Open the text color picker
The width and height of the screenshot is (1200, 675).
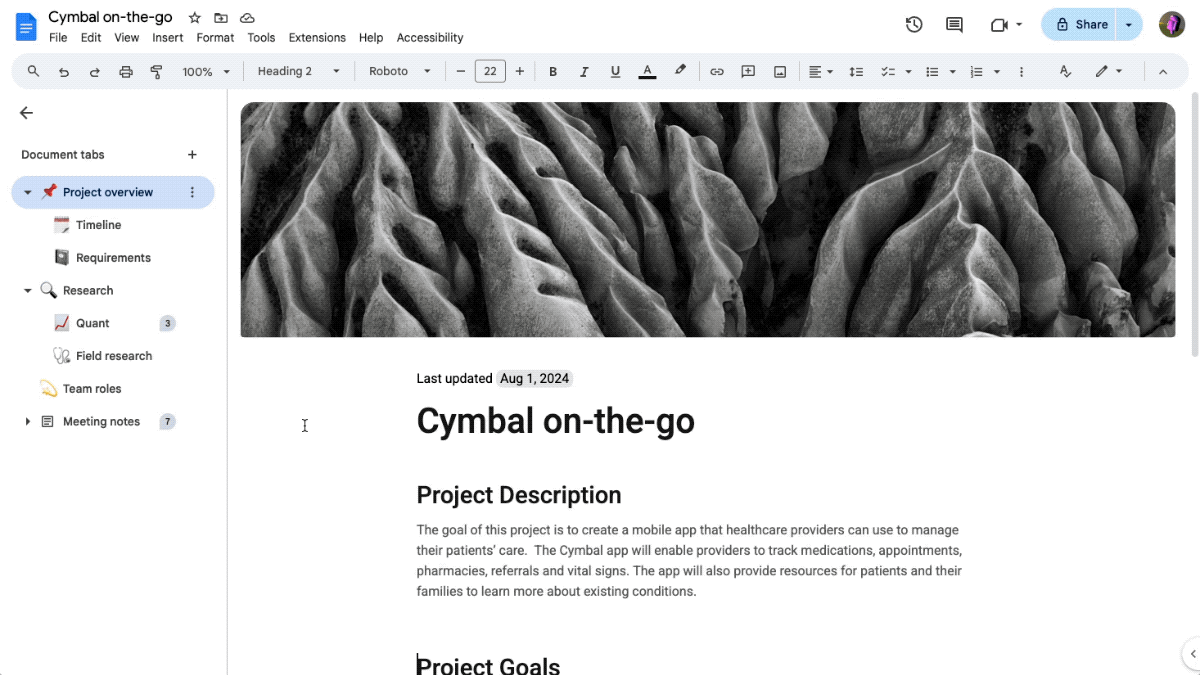coord(647,71)
